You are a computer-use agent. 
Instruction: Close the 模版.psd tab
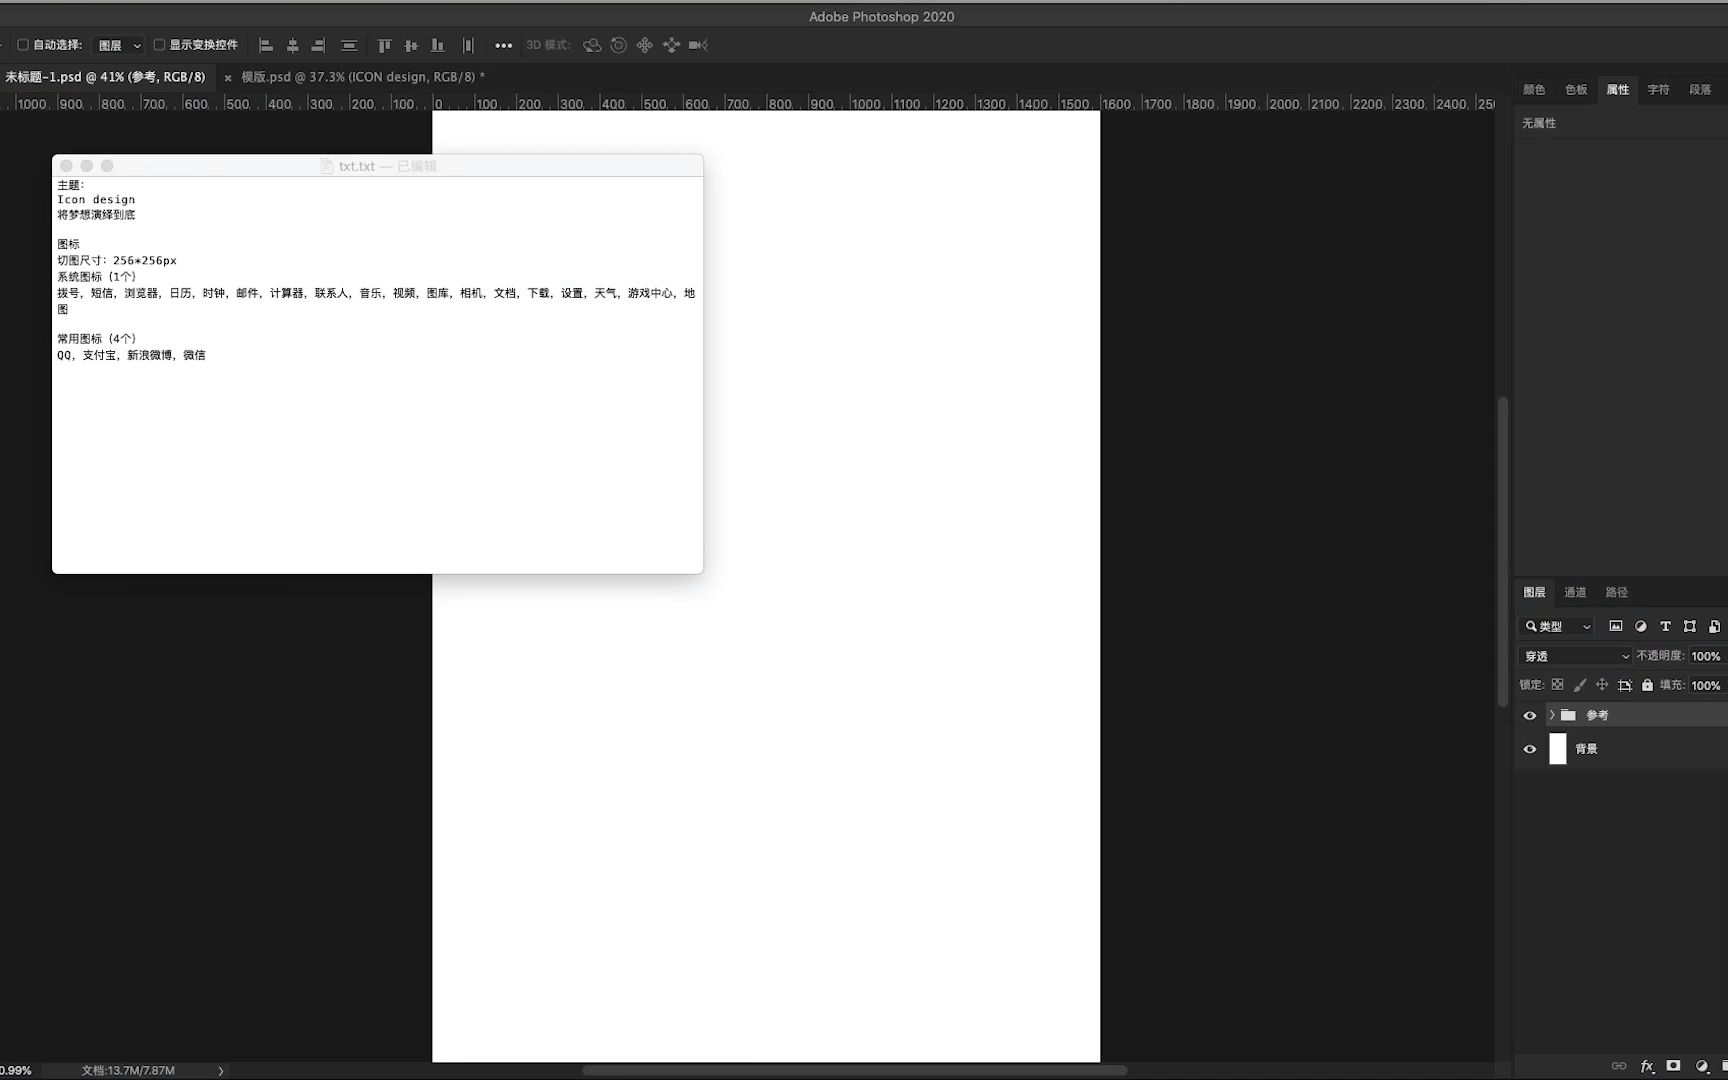228,77
